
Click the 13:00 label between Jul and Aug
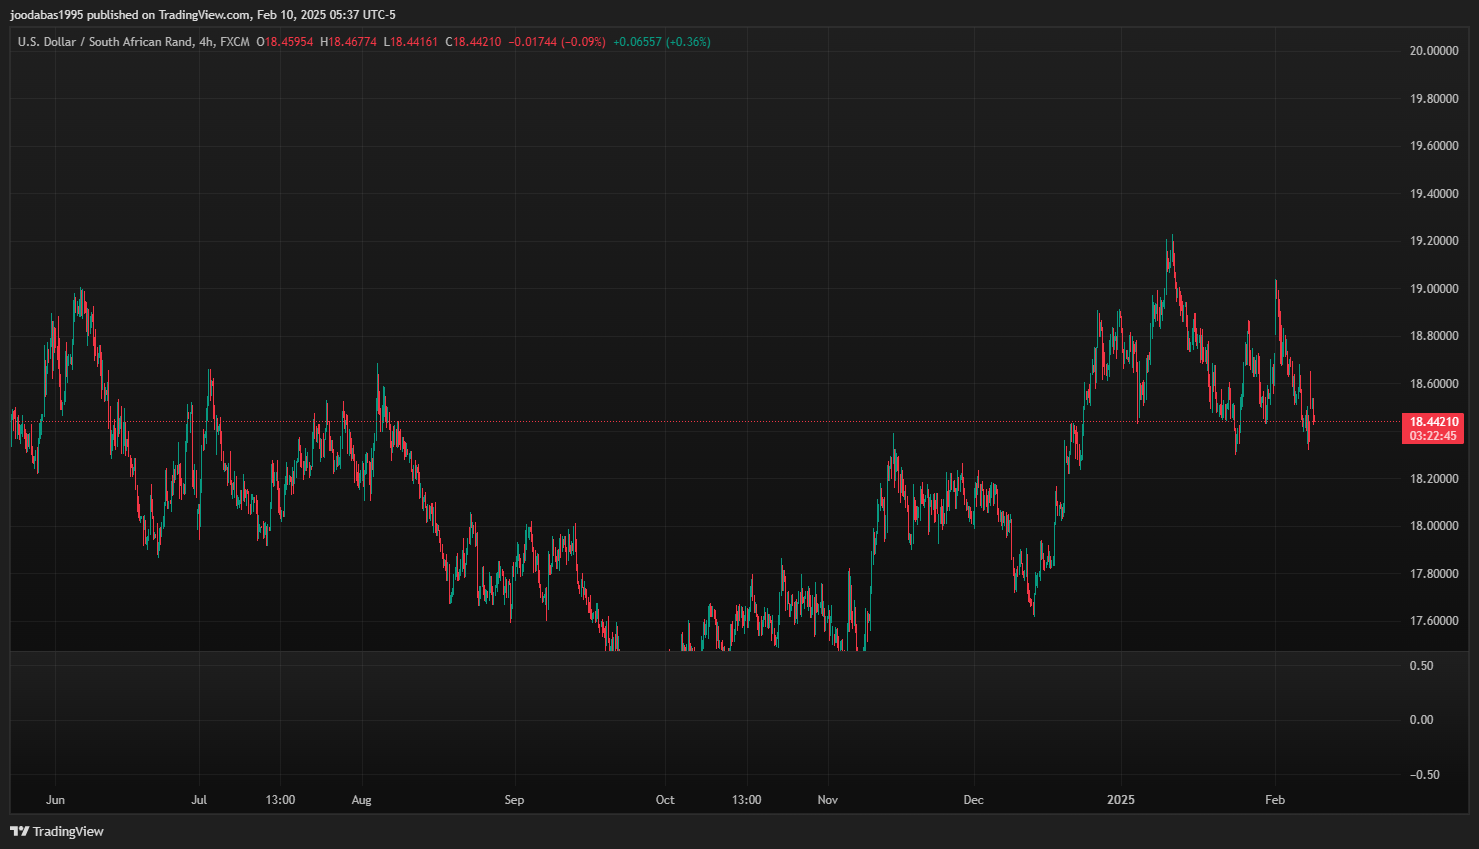280,800
